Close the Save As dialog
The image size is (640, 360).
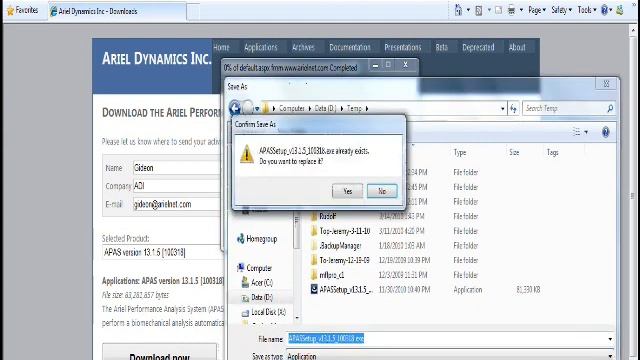pos(606,84)
